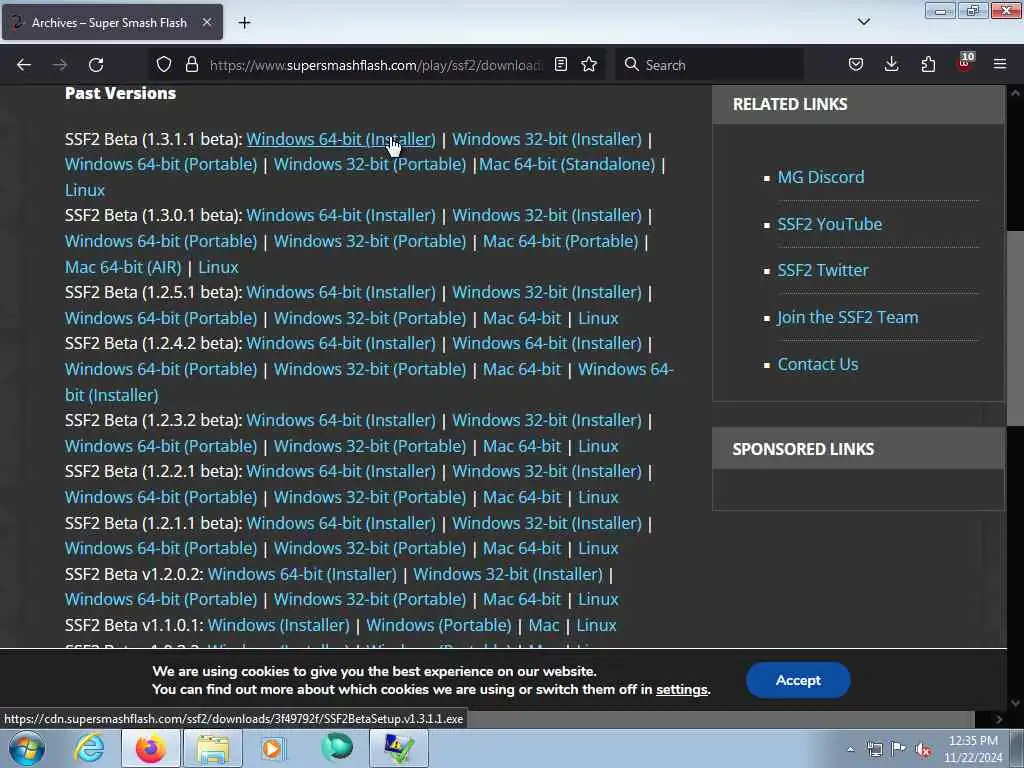The width and height of the screenshot is (1024, 768).
Task: Open uBlock extension icon with badge 10
Action: coord(965,63)
